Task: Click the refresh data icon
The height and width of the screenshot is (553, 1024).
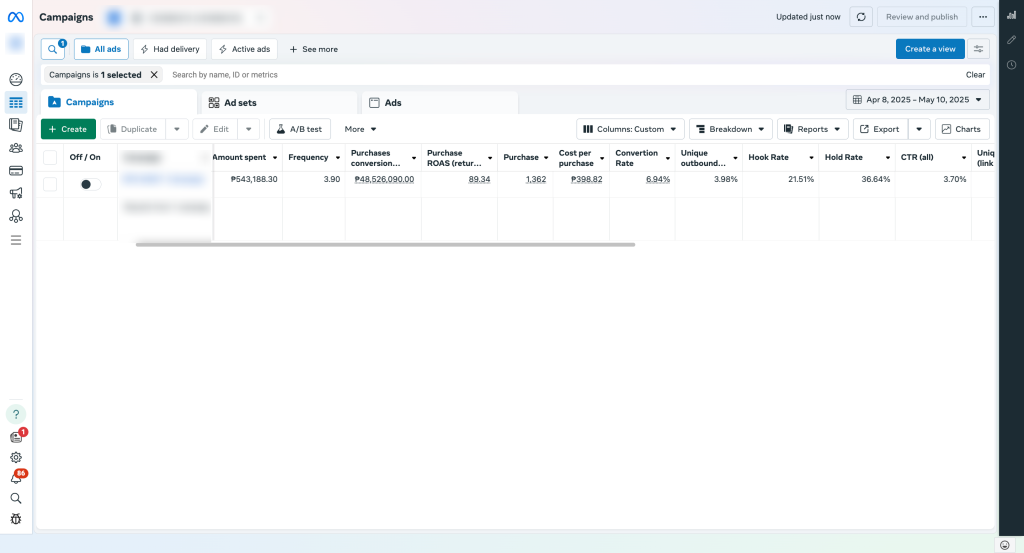Action: pos(861,17)
